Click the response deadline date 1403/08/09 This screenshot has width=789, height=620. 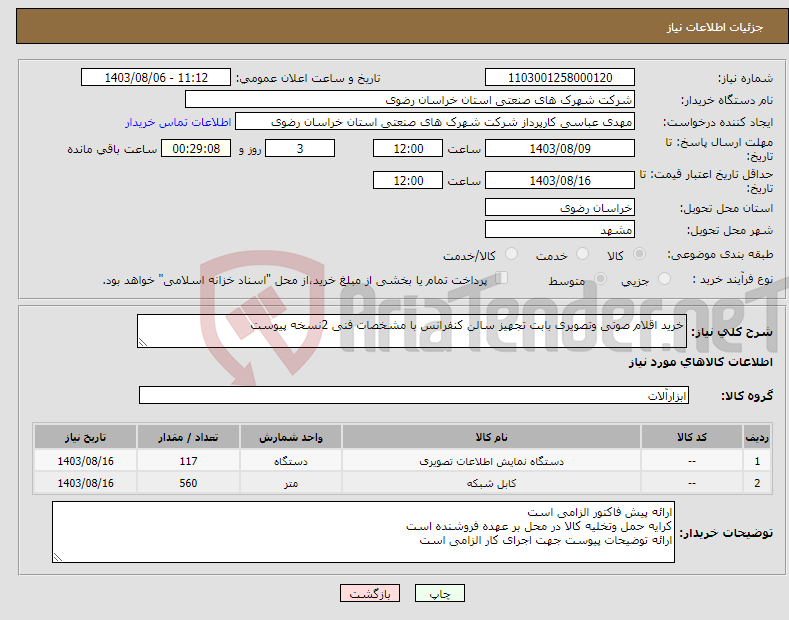[560, 148]
